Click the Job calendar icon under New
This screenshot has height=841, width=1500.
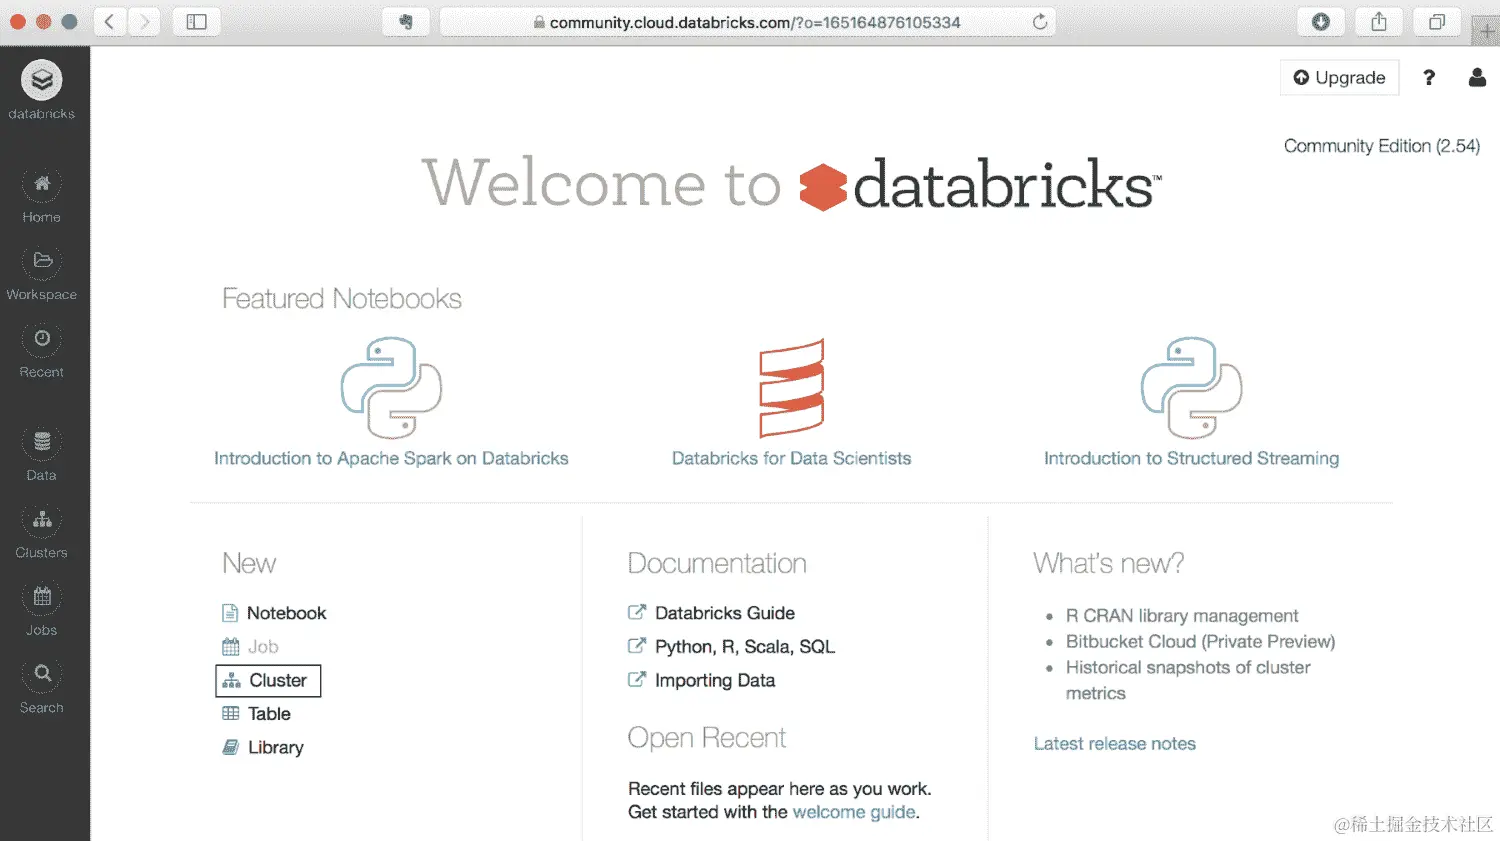pos(231,646)
